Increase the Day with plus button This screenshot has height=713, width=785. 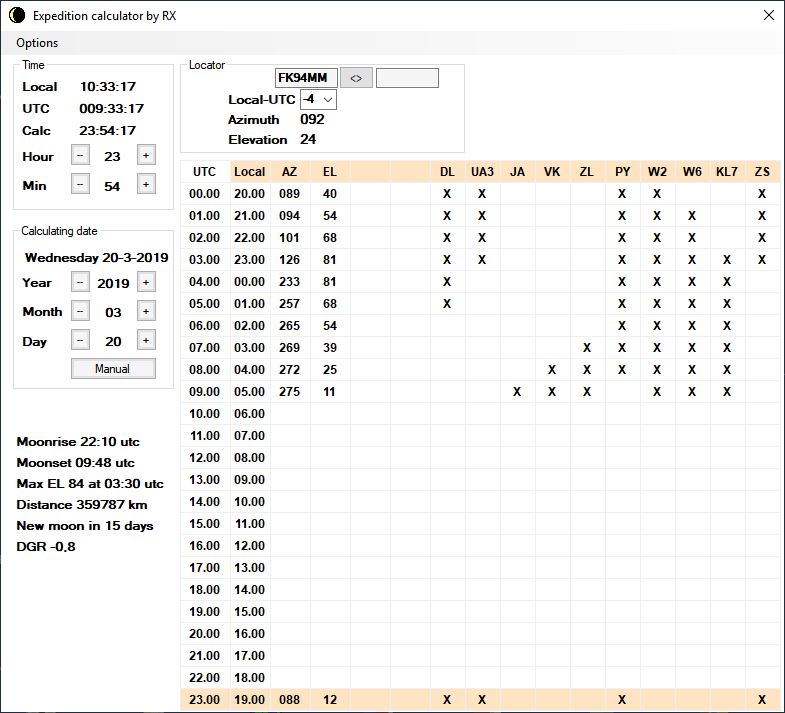(x=145, y=341)
